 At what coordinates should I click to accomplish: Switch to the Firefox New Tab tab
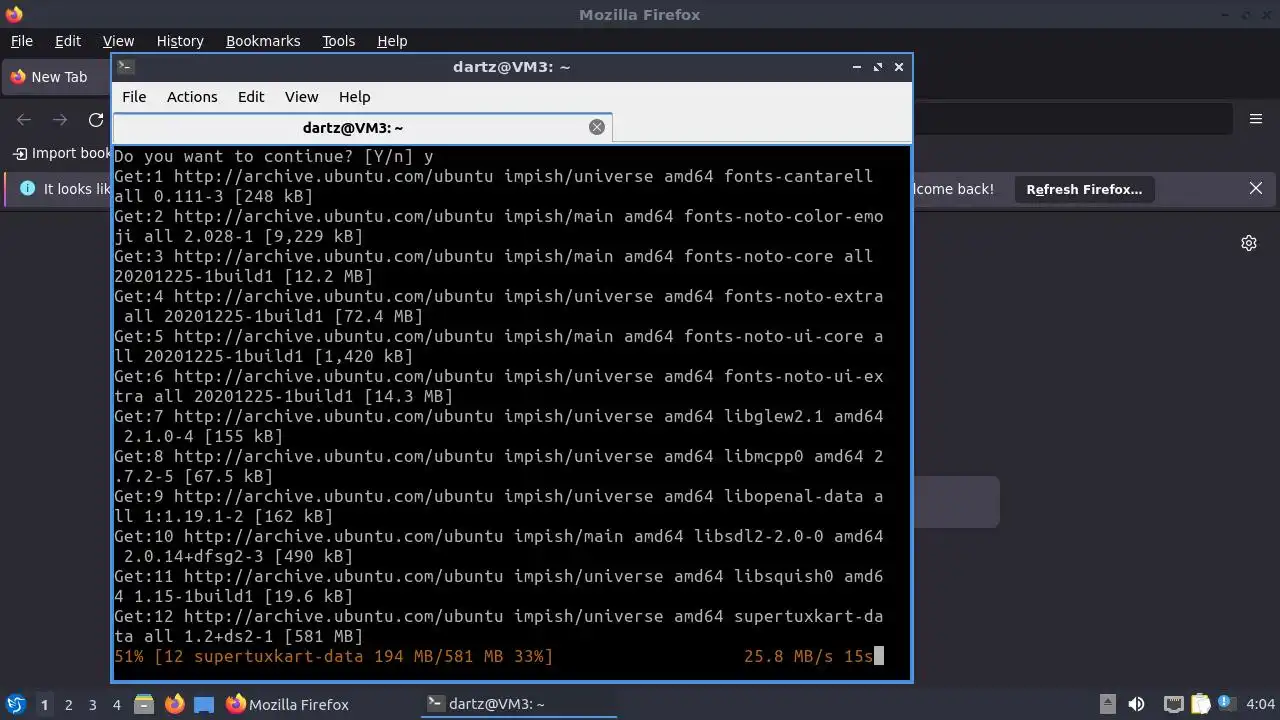pos(58,77)
